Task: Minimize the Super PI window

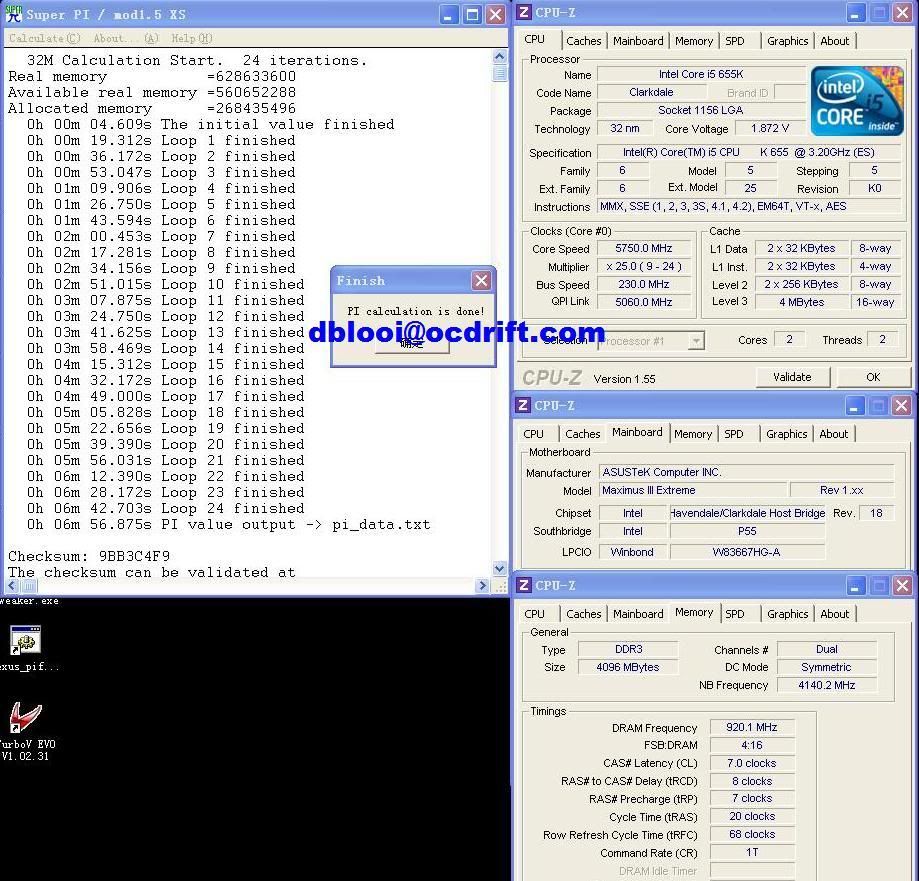Action: pos(449,15)
